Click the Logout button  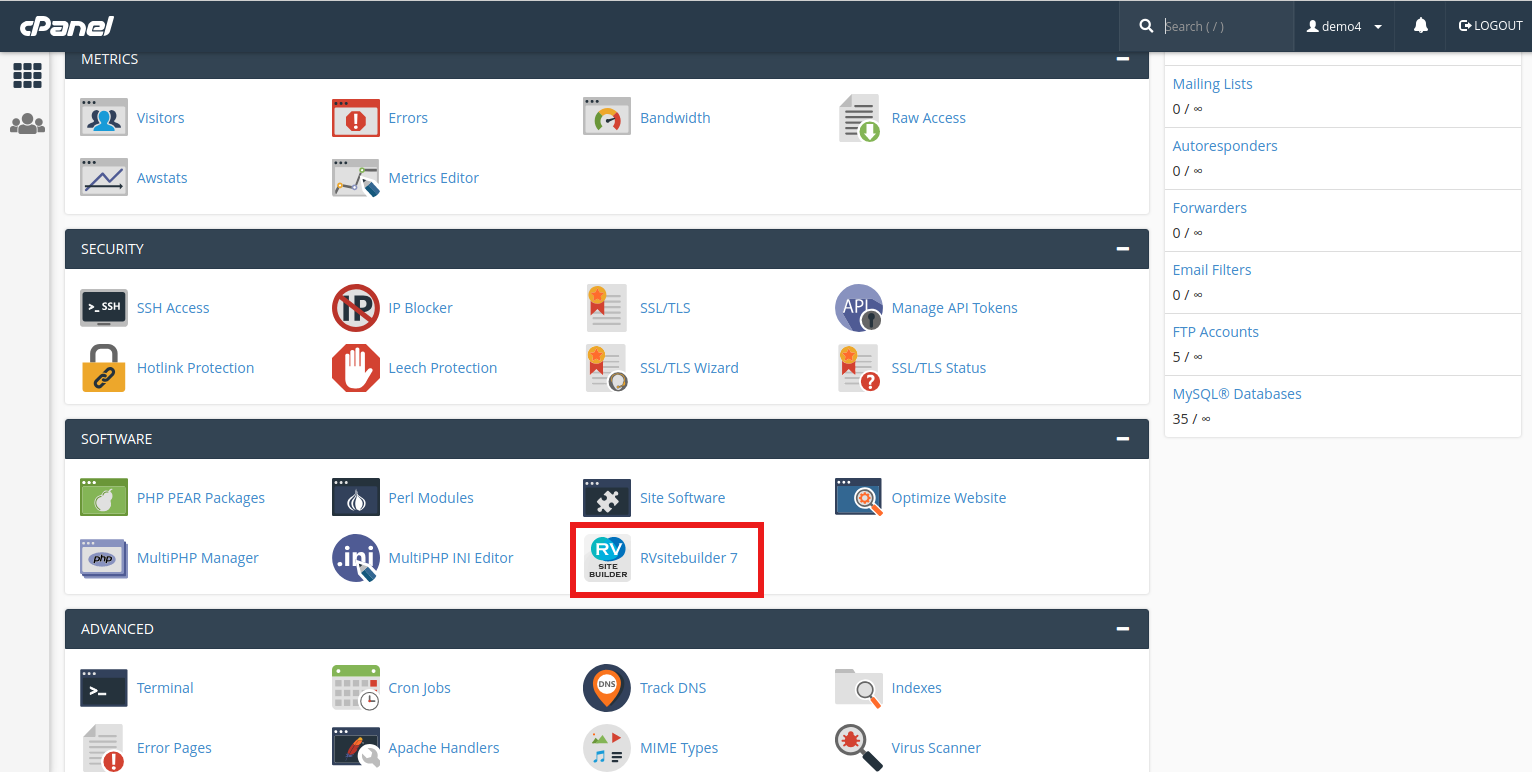(x=1490, y=26)
